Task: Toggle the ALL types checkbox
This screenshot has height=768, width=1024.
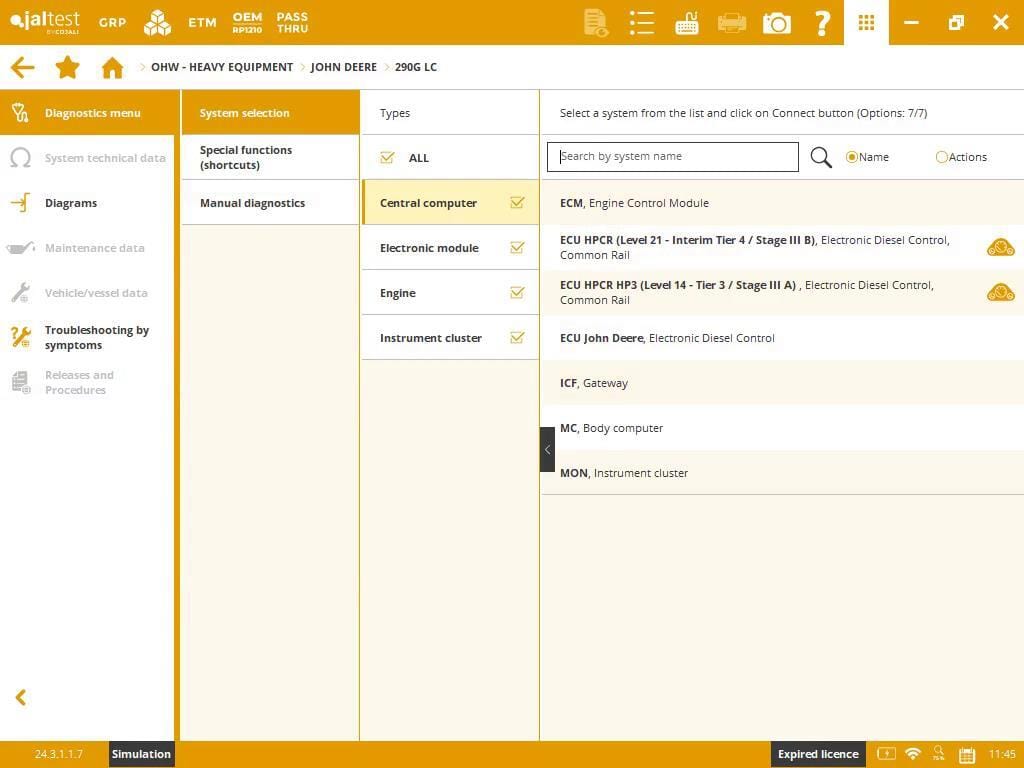Action: pos(388,157)
